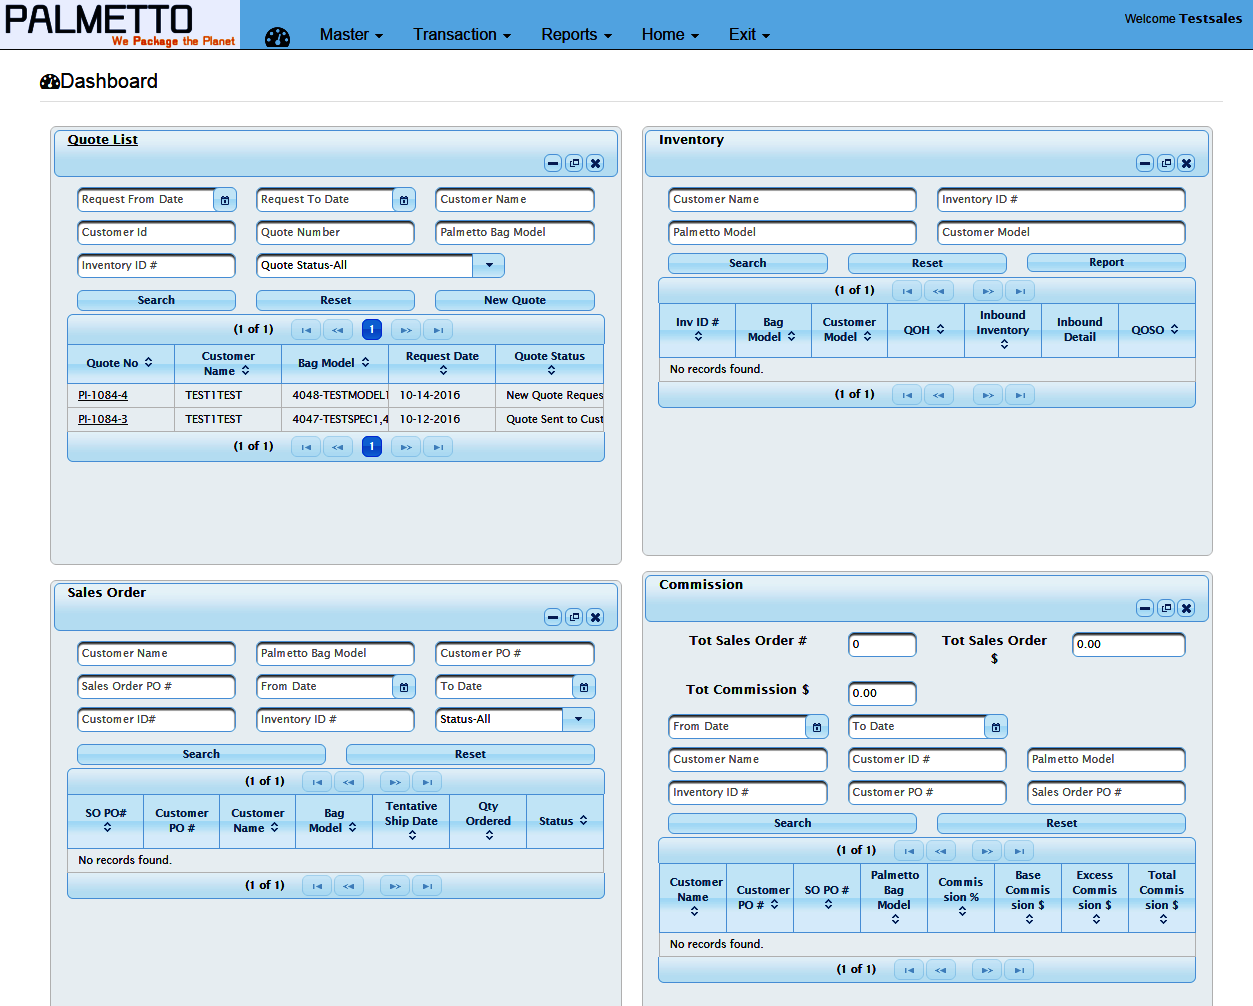The height and width of the screenshot is (1006, 1253).
Task: Reset the Quote List filters
Action: pyautogui.click(x=336, y=300)
